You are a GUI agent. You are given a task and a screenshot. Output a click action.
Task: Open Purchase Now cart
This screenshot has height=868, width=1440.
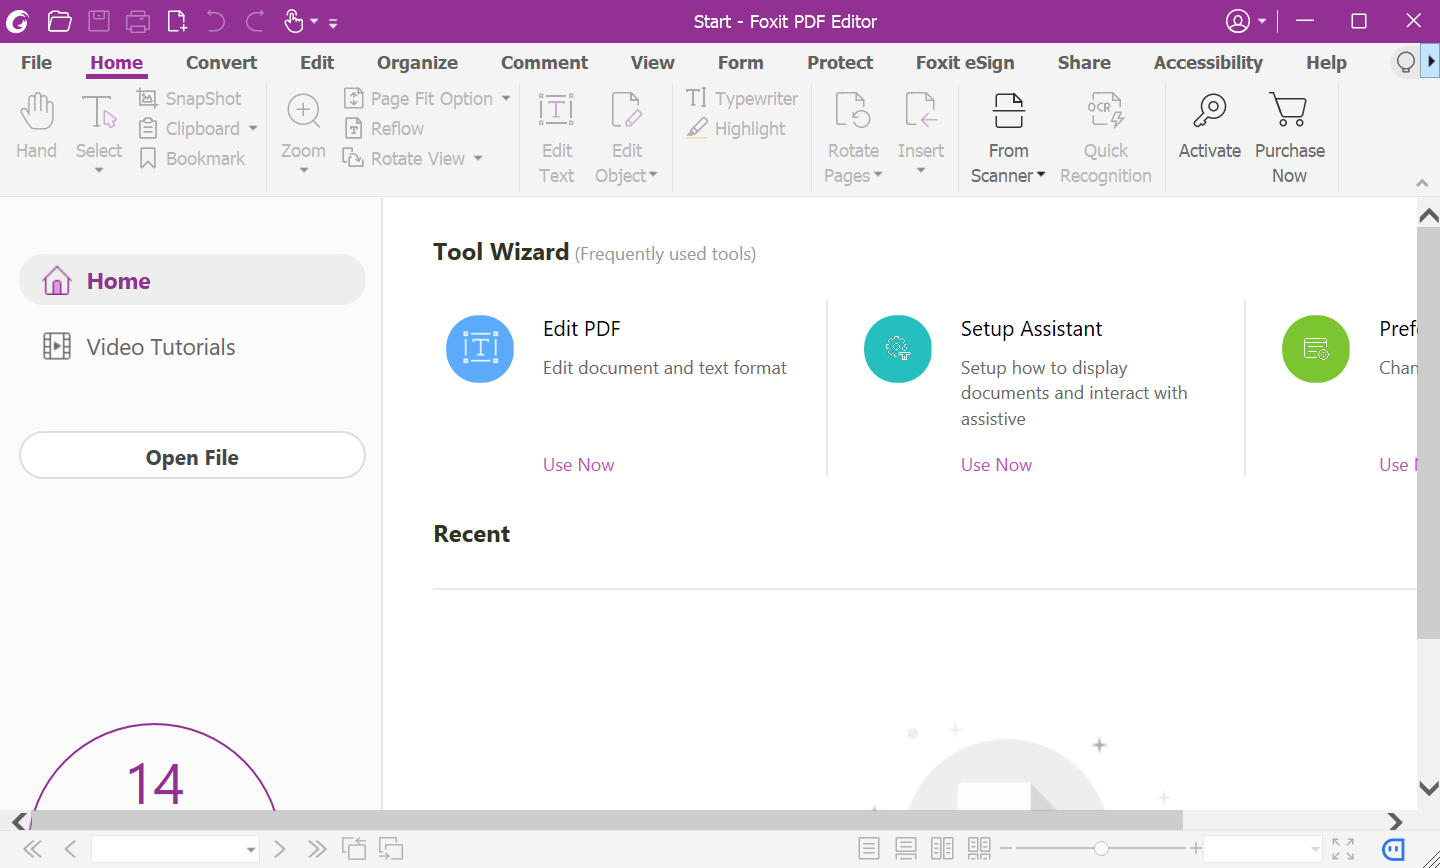[x=1290, y=138]
